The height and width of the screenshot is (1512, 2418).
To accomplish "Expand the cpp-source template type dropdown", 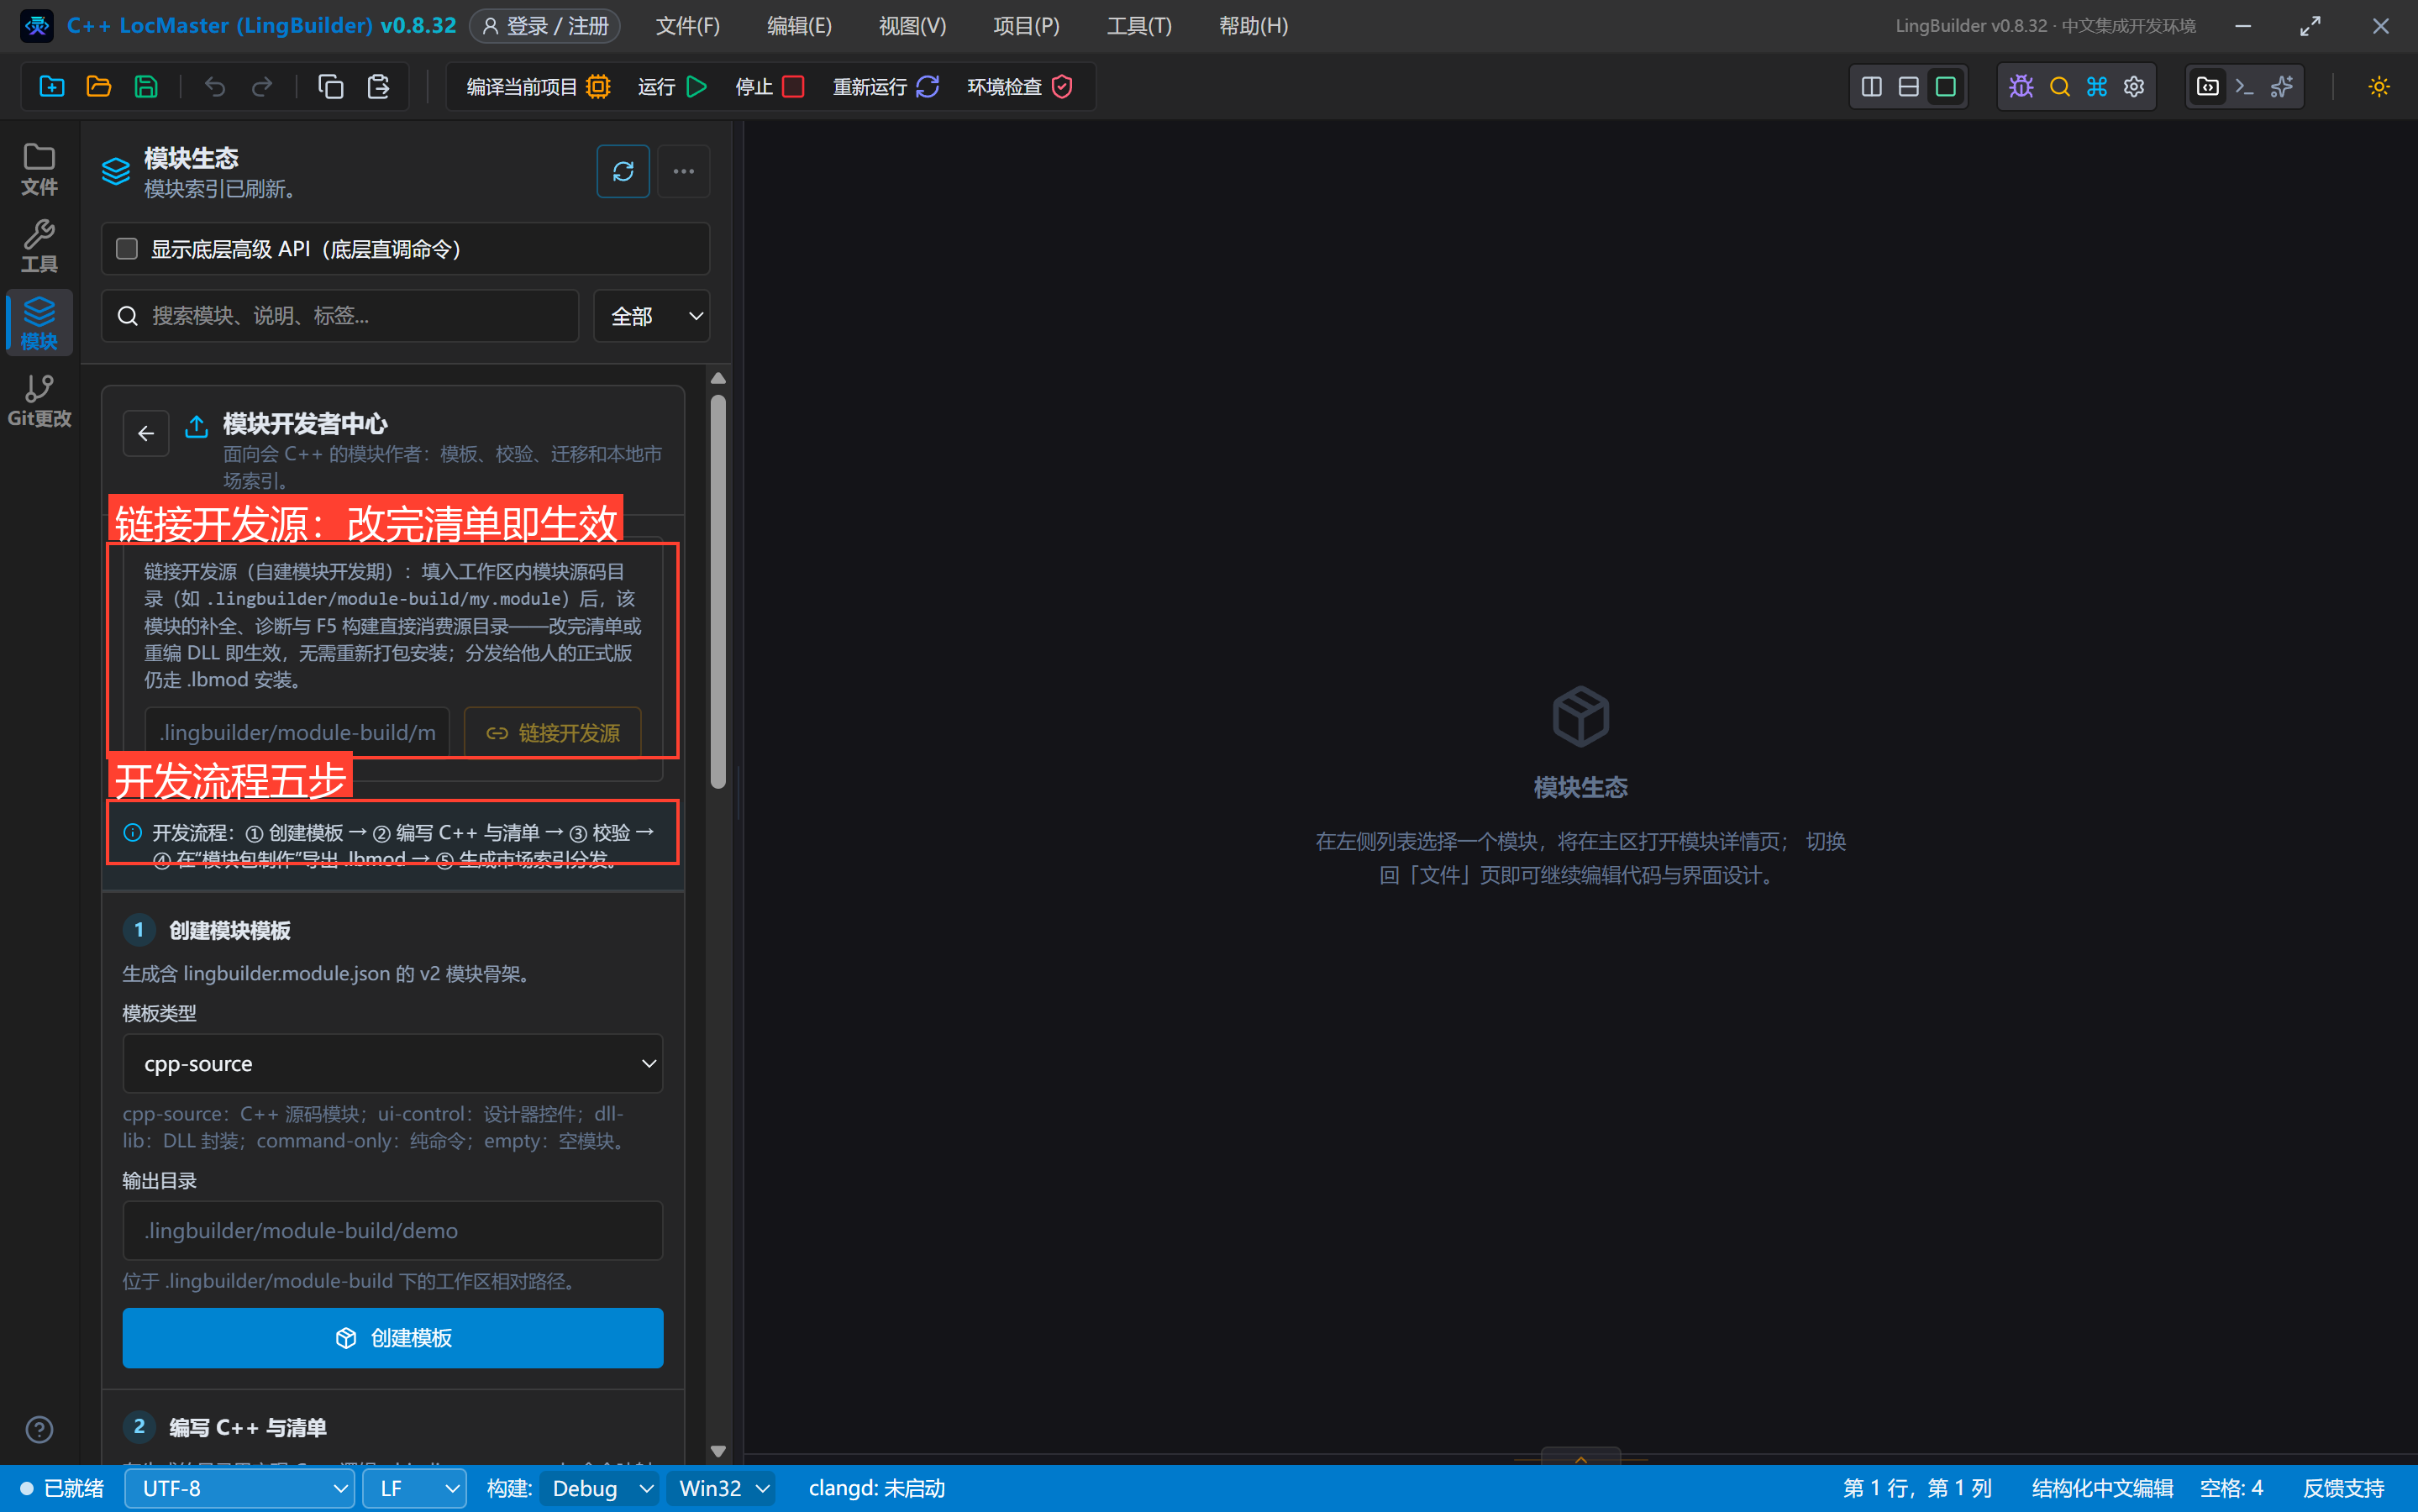I will tap(393, 1064).
